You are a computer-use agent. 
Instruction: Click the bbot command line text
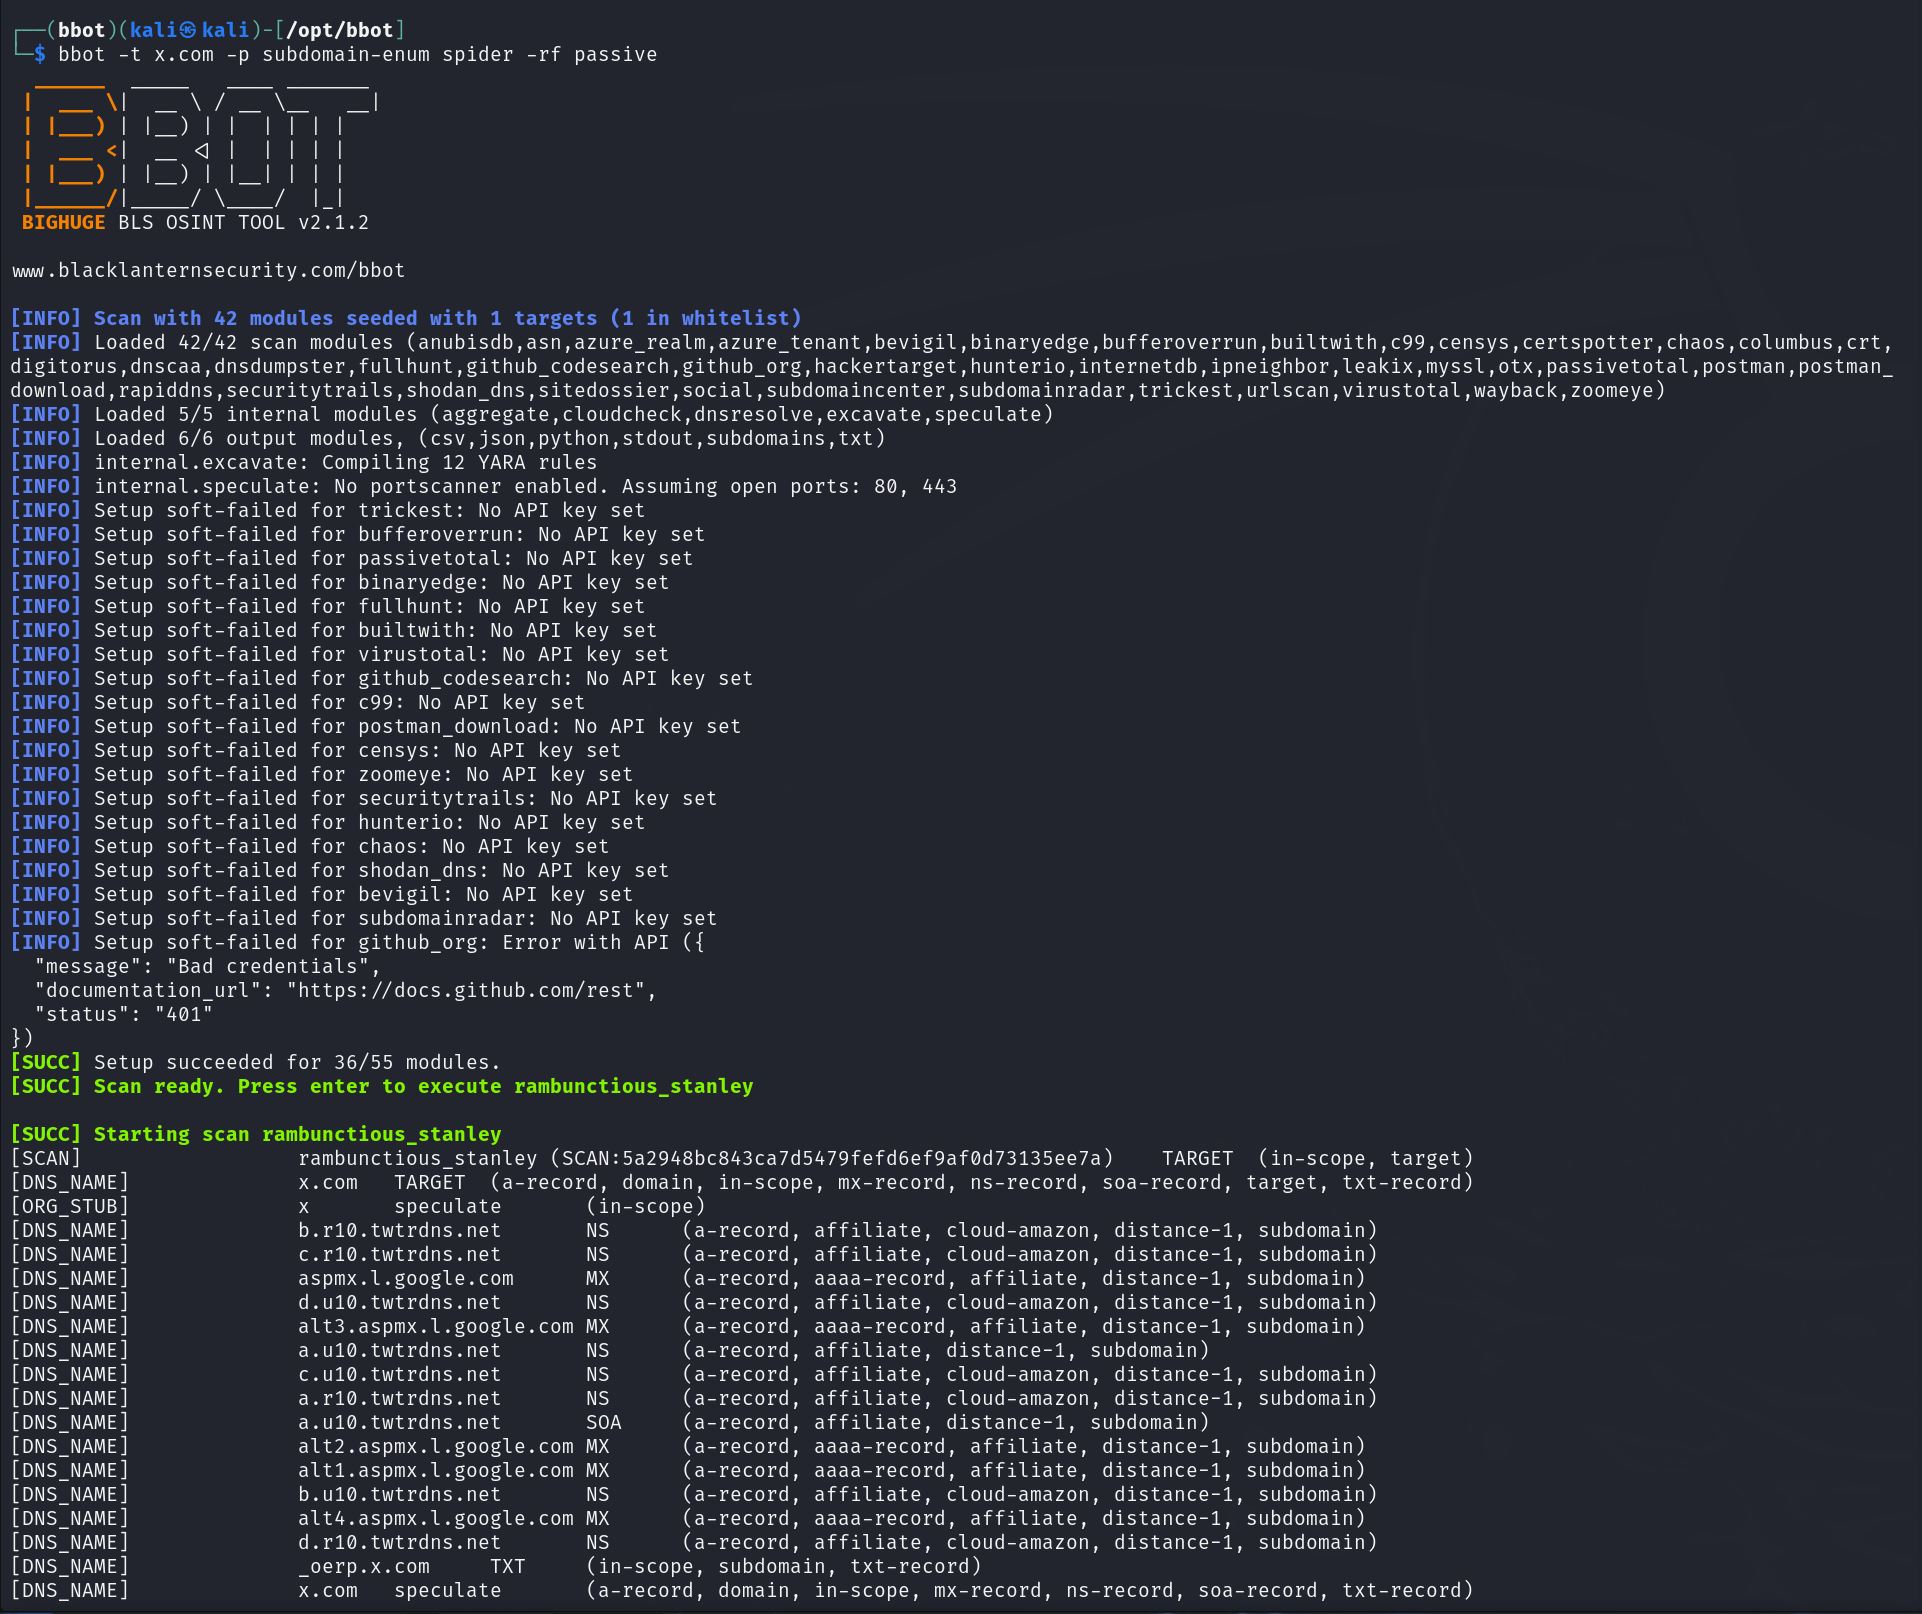point(357,54)
